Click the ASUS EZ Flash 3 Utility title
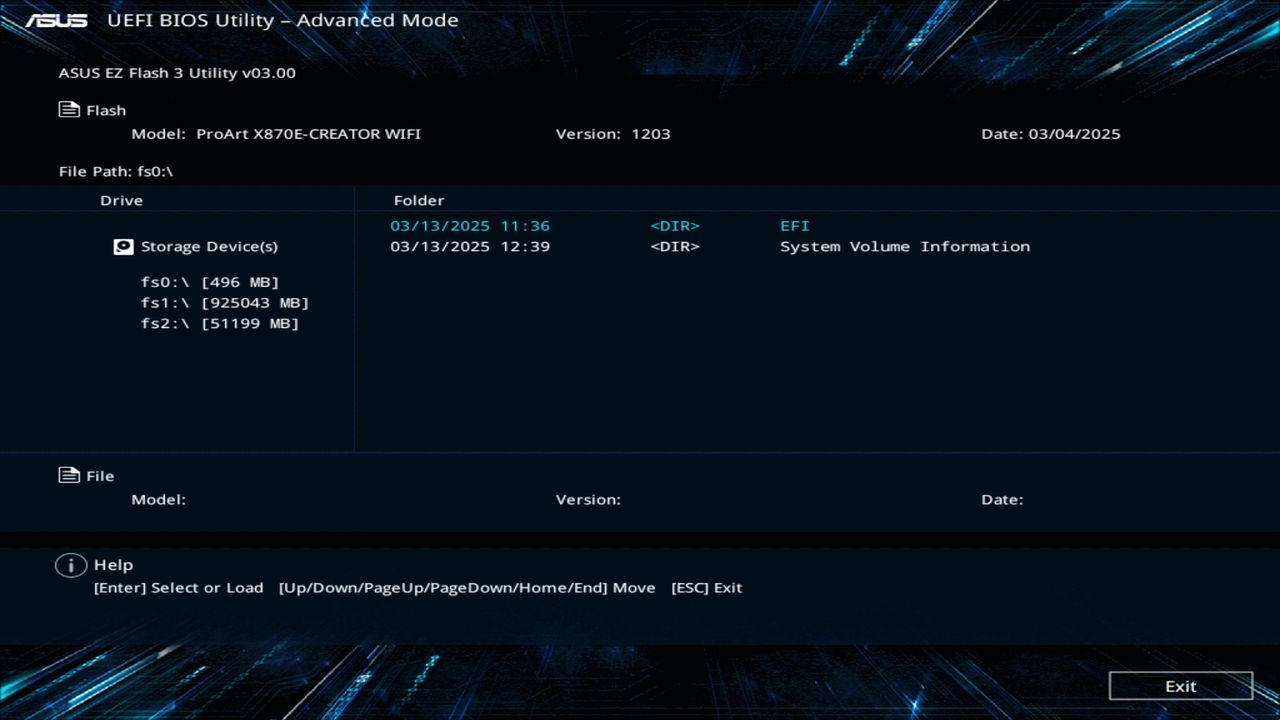1280x720 pixels. [x=177, y=73]
